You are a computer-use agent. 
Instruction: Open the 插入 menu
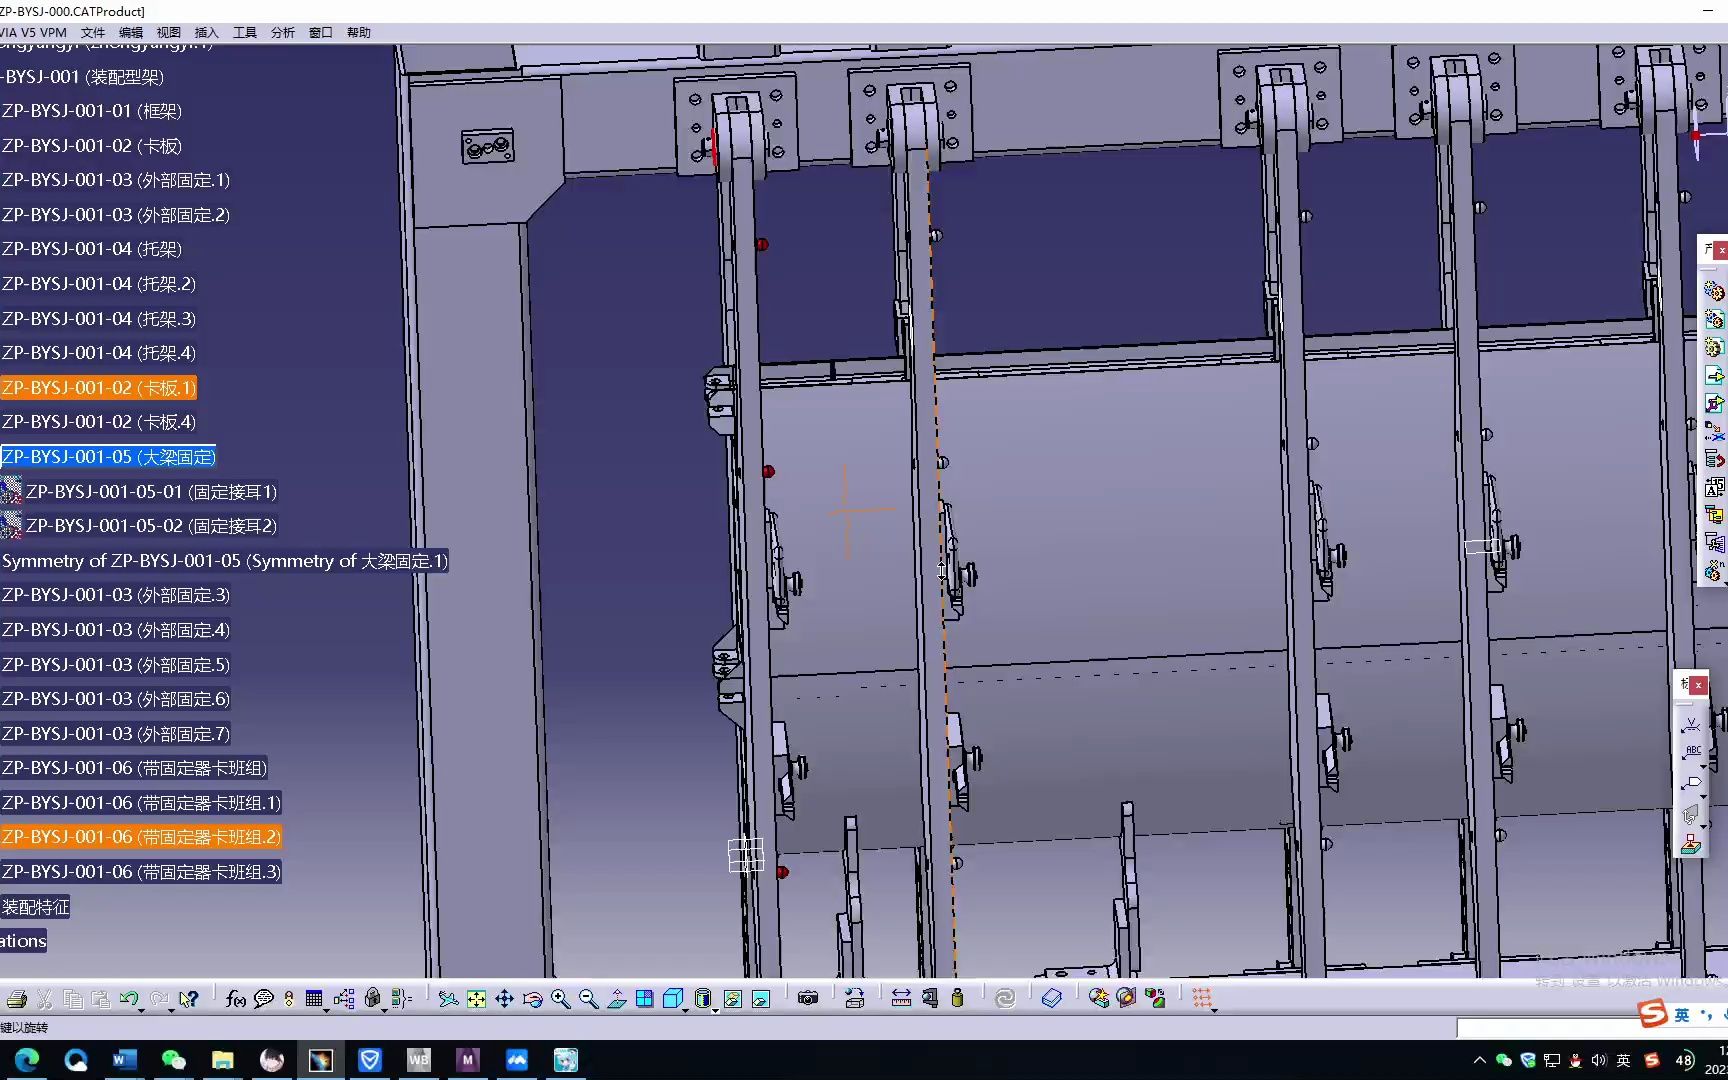[207, 32]
